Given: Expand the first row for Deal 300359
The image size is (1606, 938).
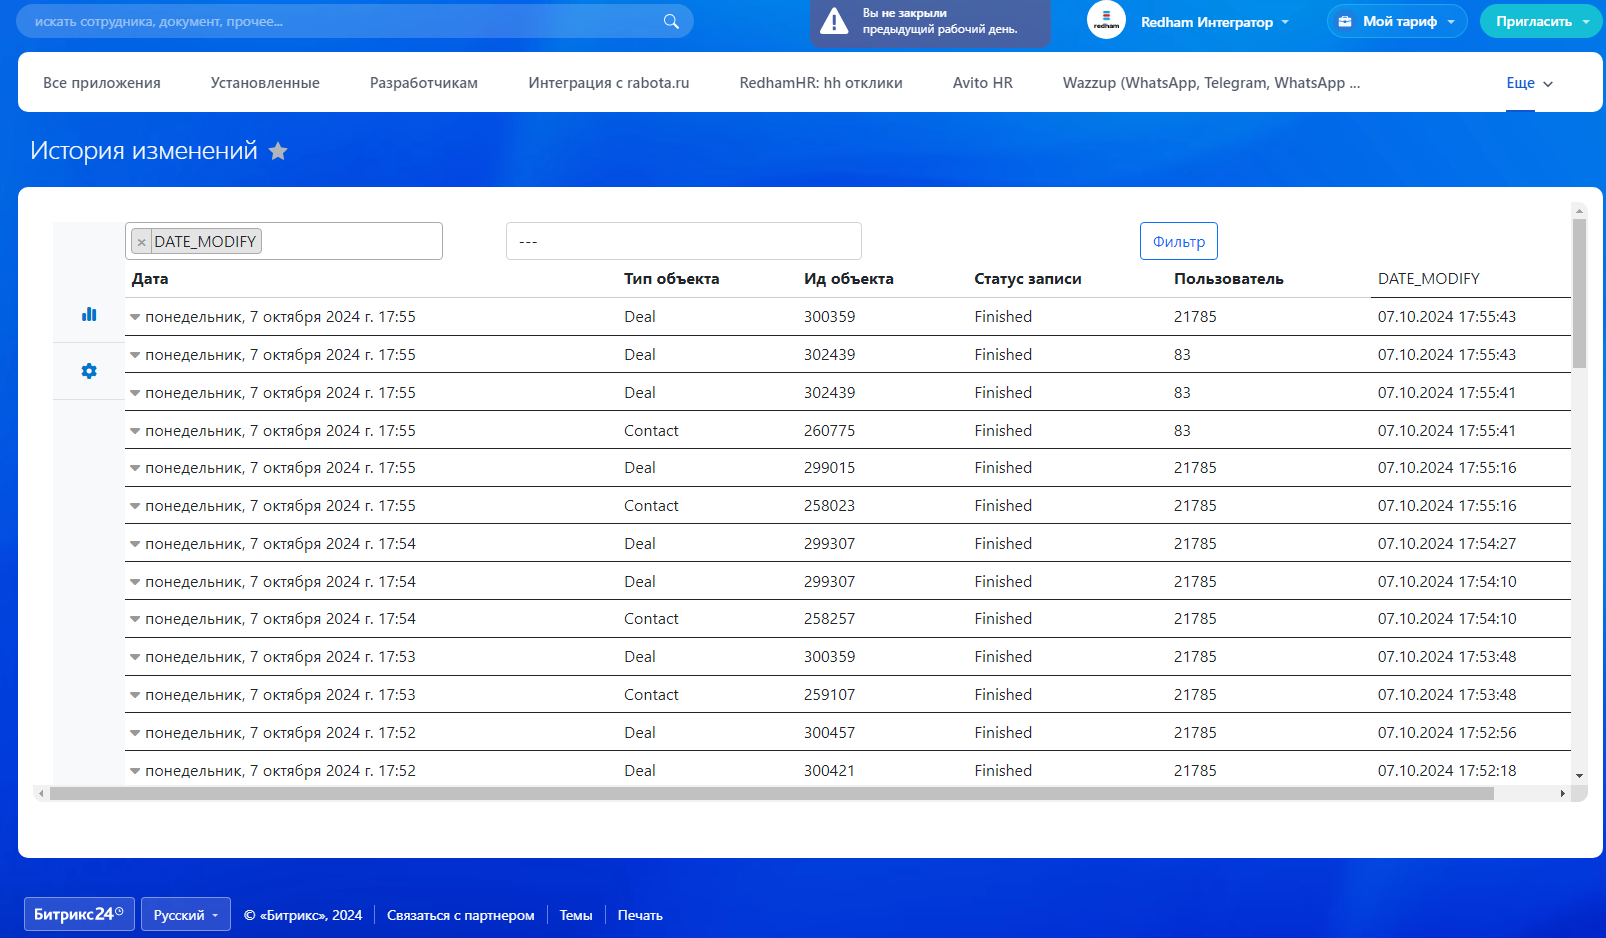Looking at the screenshot, I should pyautogui.click(x=135, y=317).
